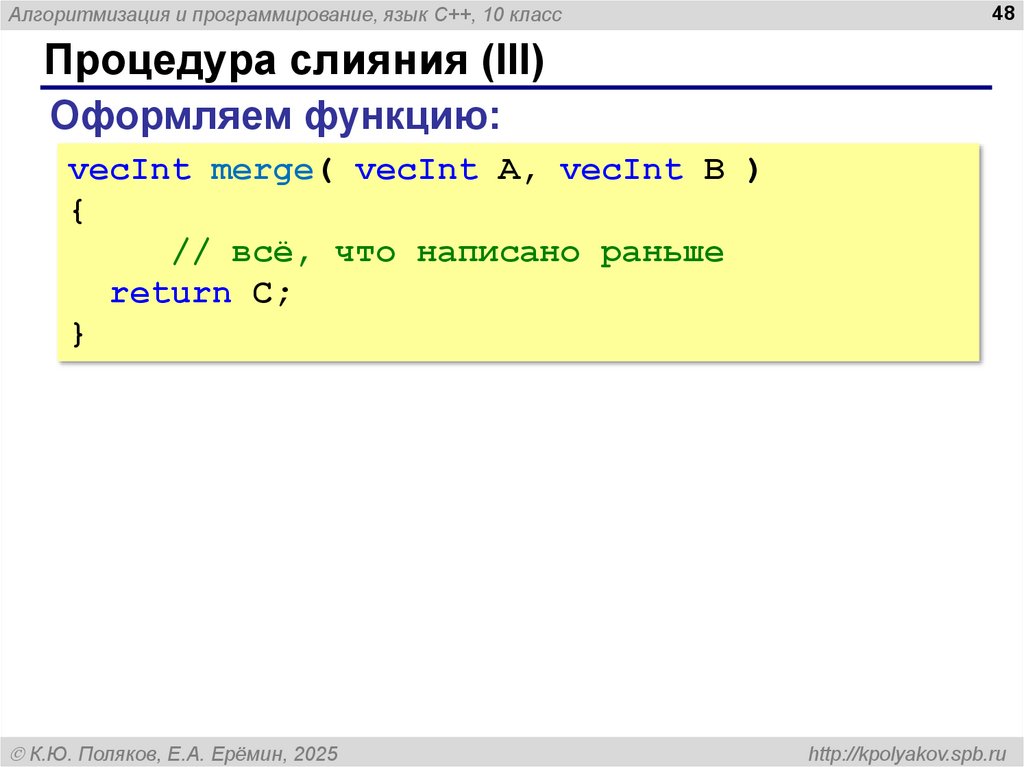Click parameter 'vecInt A' in function signature
Image resolution: width=1024 pixels, height=767 pixels.
[x=438, y=170]
